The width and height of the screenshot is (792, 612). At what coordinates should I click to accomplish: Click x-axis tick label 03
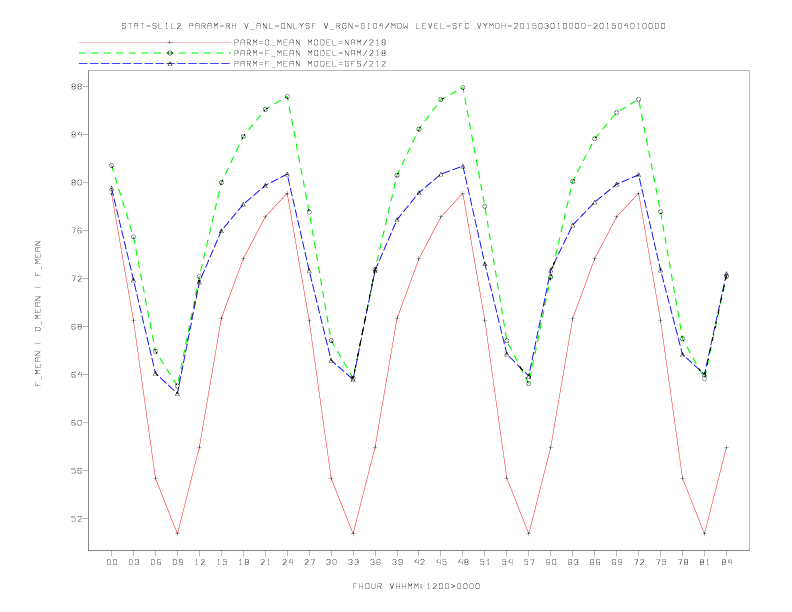pyautogui.click(x=133, y=562)
